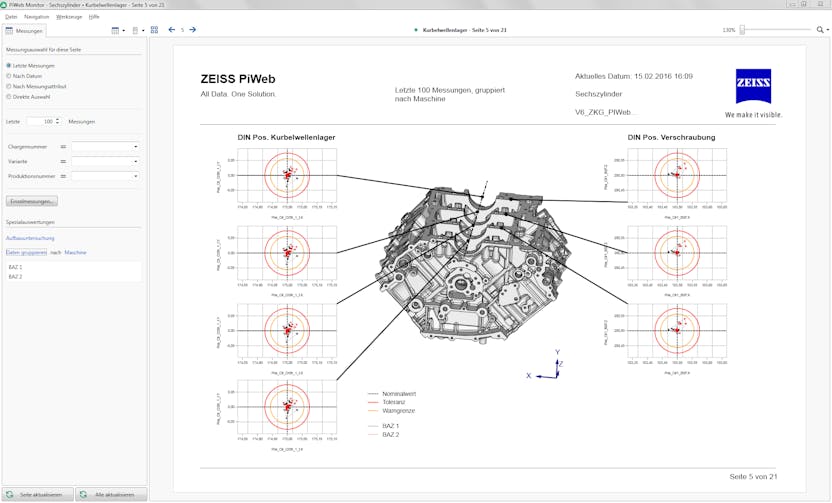Click refresh icon on Seite aktualisieren
This screenshot has height=503, width=832.
click(11, 494)
